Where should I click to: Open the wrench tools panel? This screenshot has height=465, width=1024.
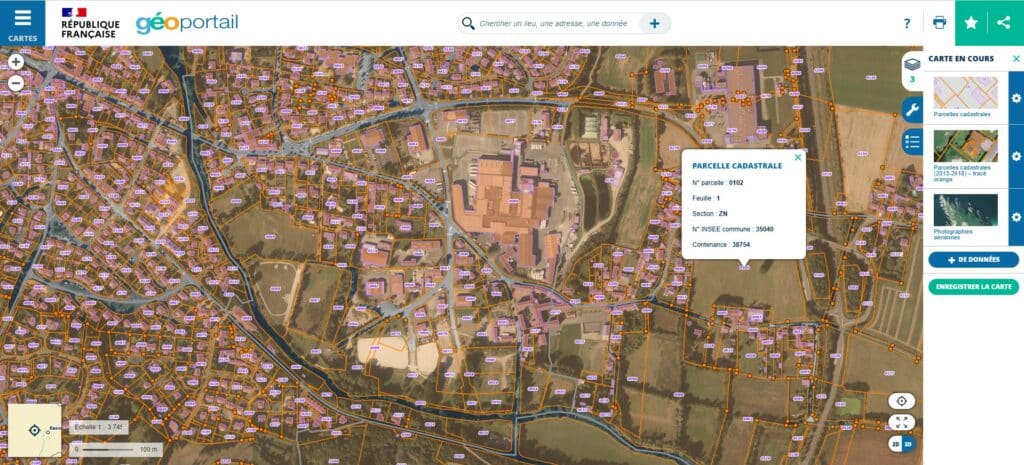[x=911, y=110]
